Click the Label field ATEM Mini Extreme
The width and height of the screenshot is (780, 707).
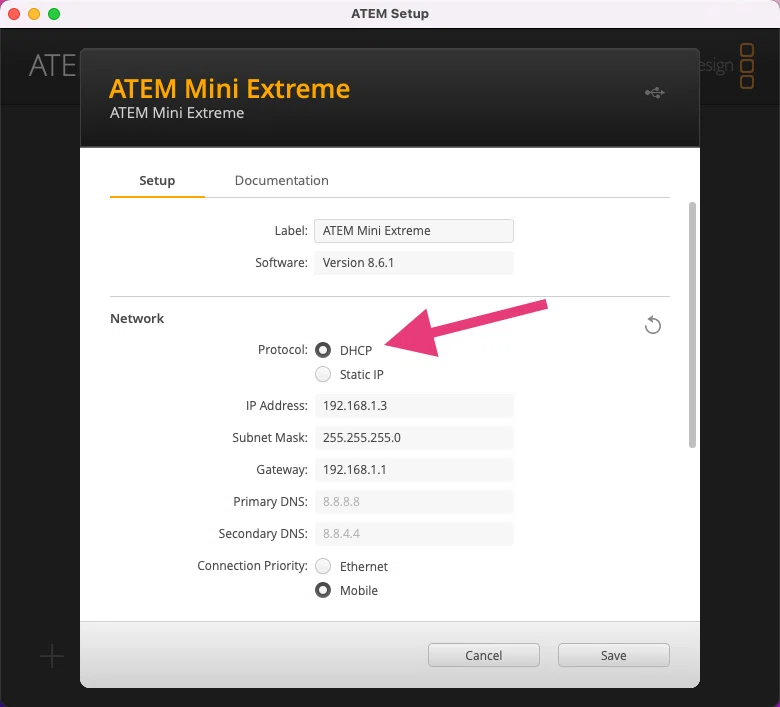(414, 231)
